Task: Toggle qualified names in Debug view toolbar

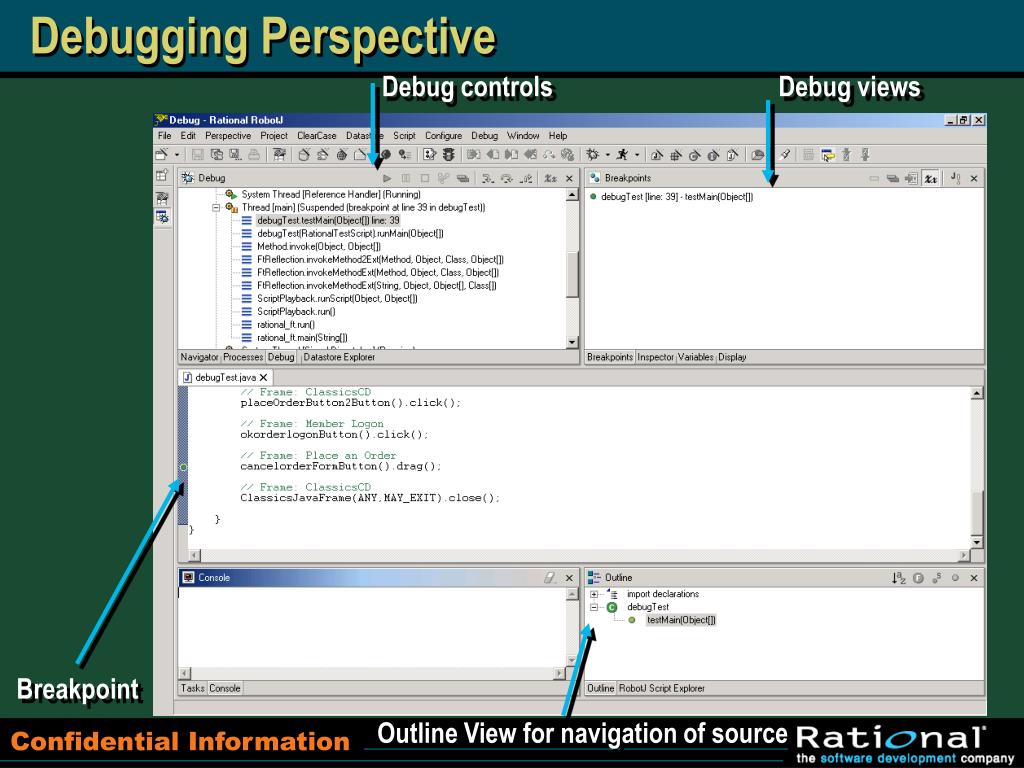Action: [551, 178]
